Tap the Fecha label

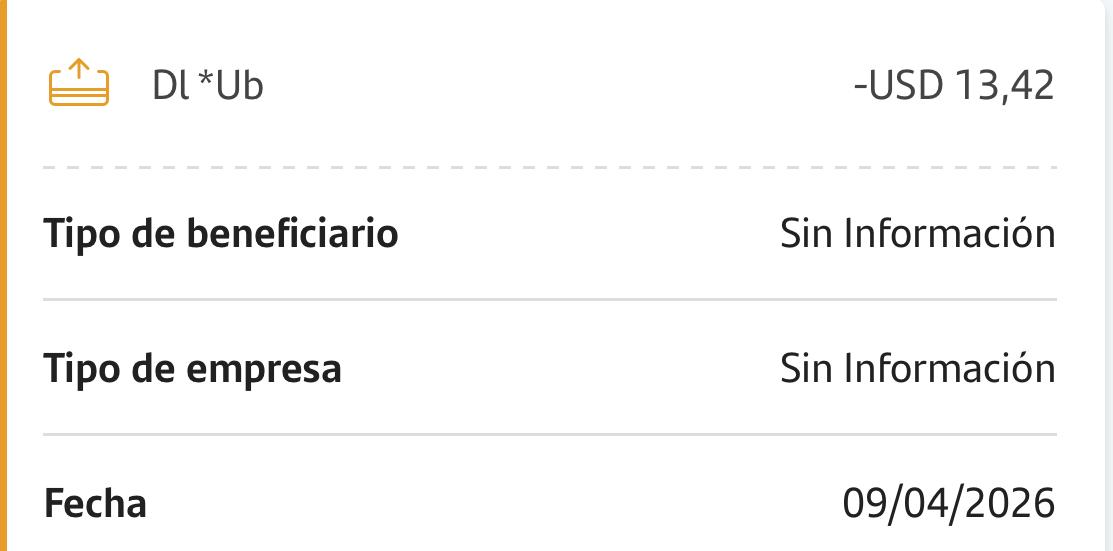click(x=95, y=503)
